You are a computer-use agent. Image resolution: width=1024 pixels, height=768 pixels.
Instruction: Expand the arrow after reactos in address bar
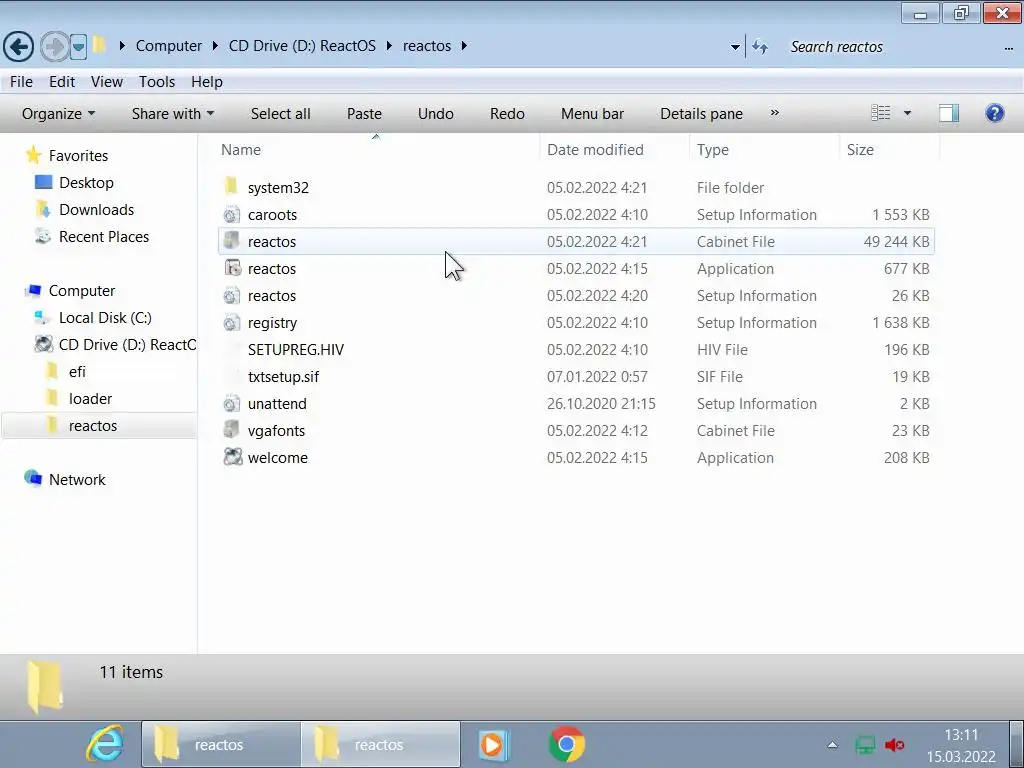pos(464,46)
